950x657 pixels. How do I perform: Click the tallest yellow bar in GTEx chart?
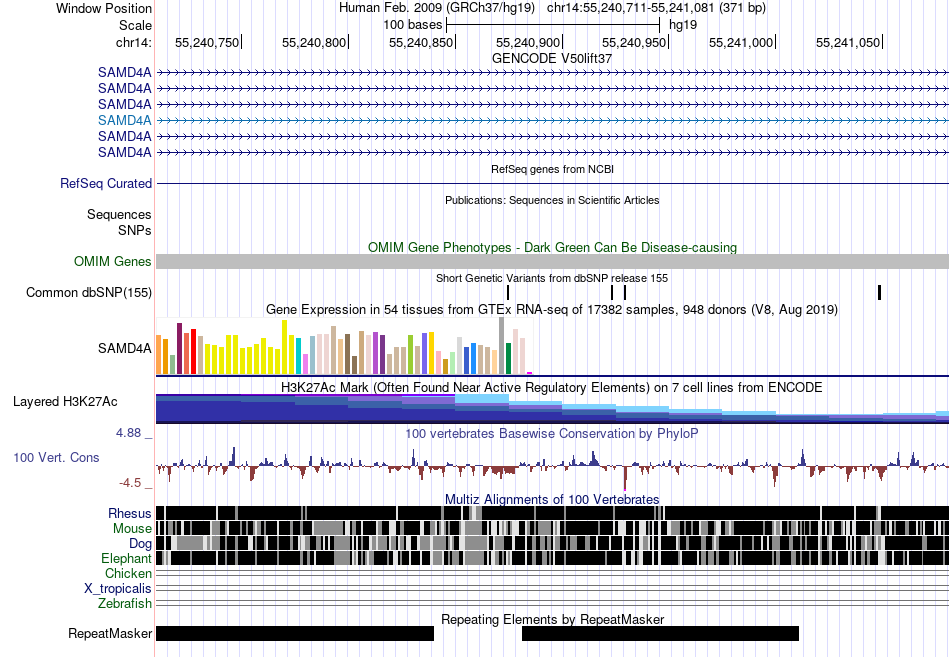point(284,347)
